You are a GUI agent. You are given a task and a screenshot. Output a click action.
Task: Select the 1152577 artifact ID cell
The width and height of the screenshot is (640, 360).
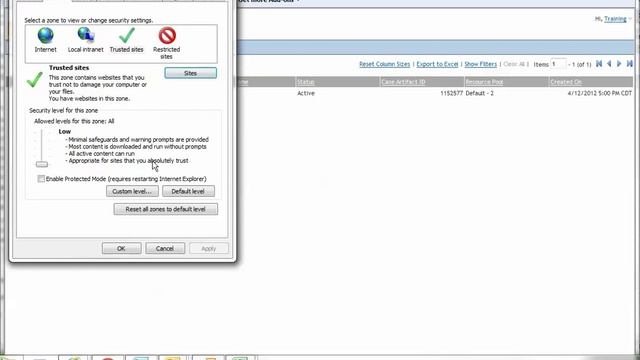[451, 93]
